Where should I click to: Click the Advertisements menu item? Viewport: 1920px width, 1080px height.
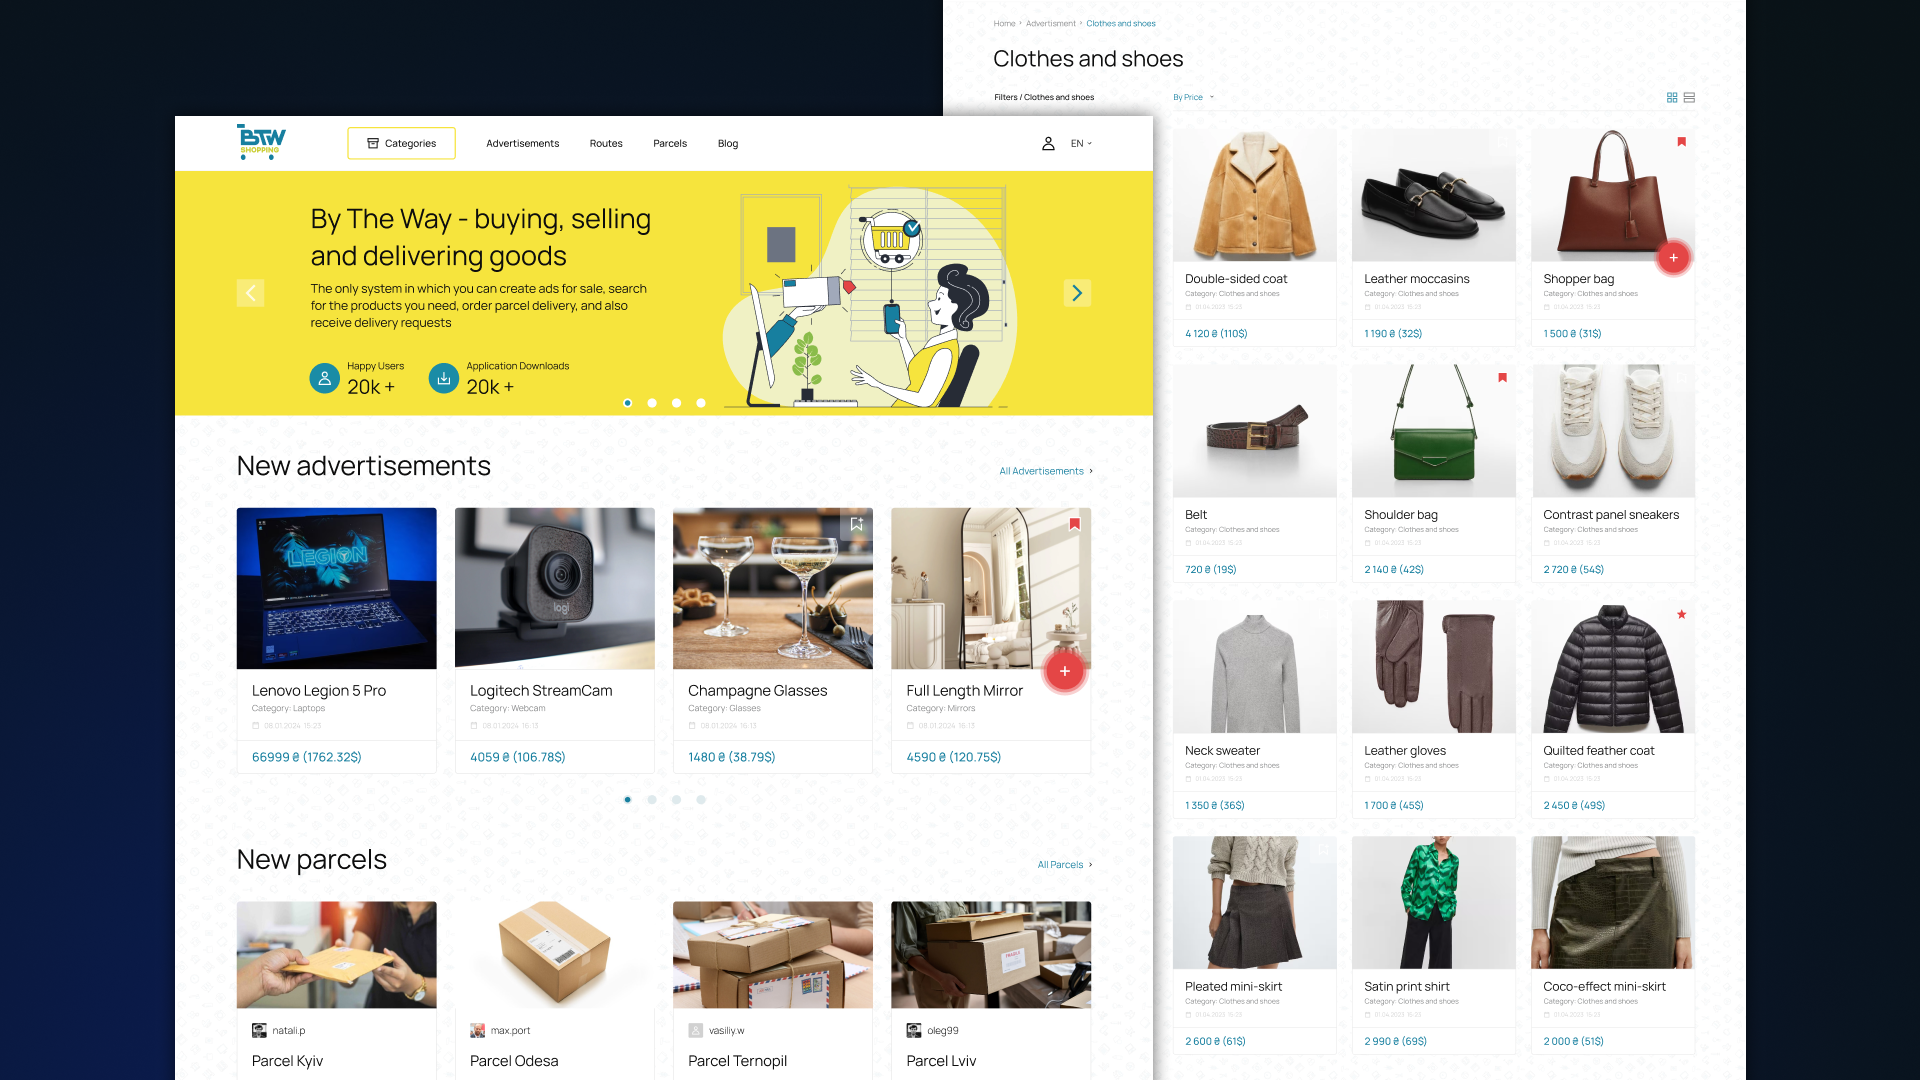click(522, 142)
